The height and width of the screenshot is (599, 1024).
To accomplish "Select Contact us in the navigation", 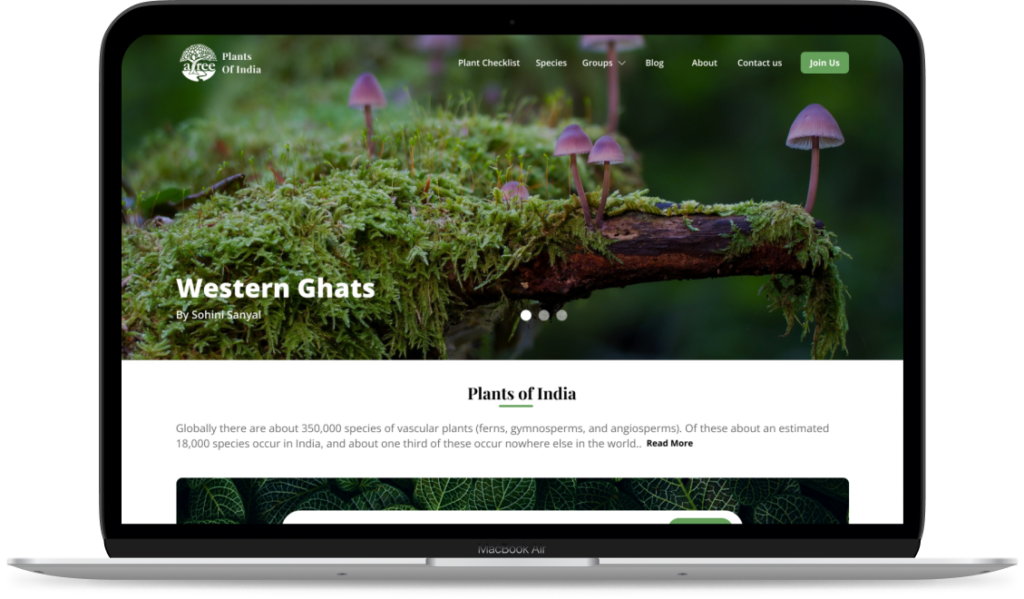I will (759, 63).
